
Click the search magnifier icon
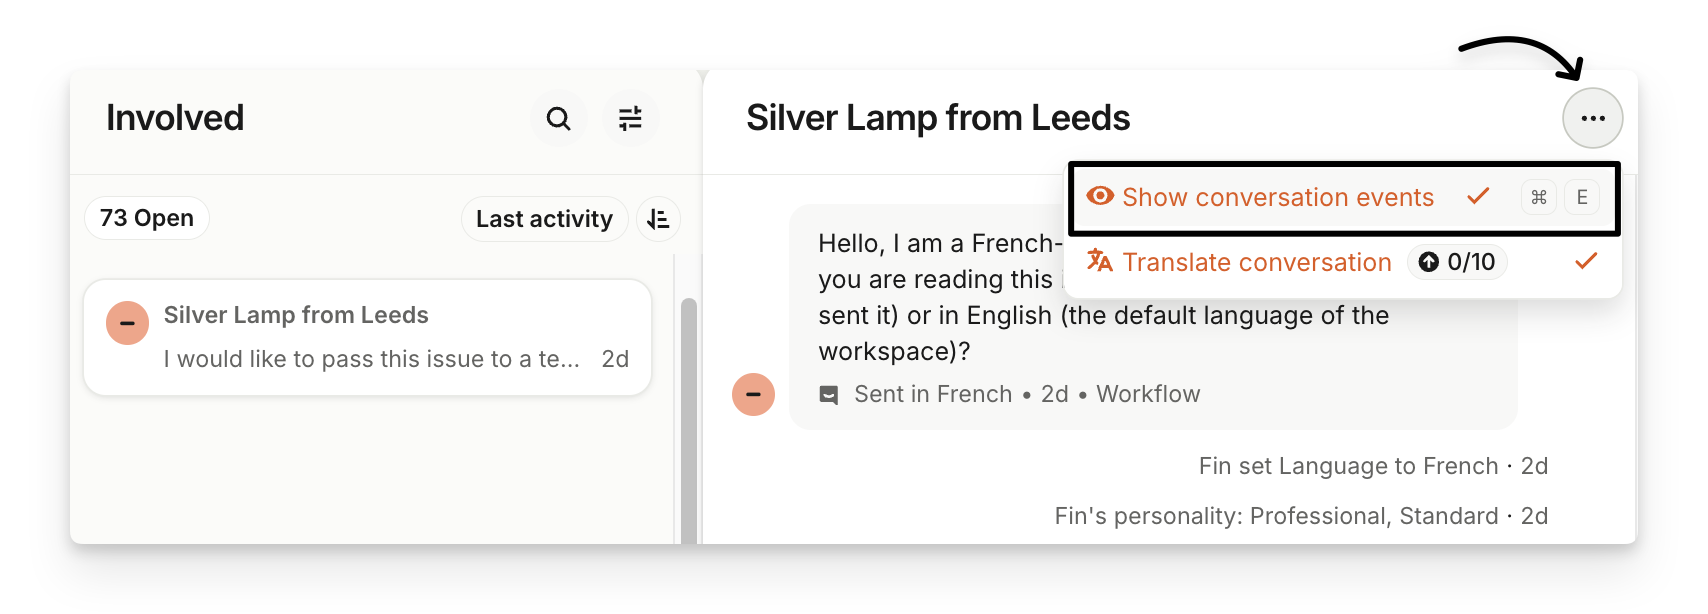(x=558, y=119)
